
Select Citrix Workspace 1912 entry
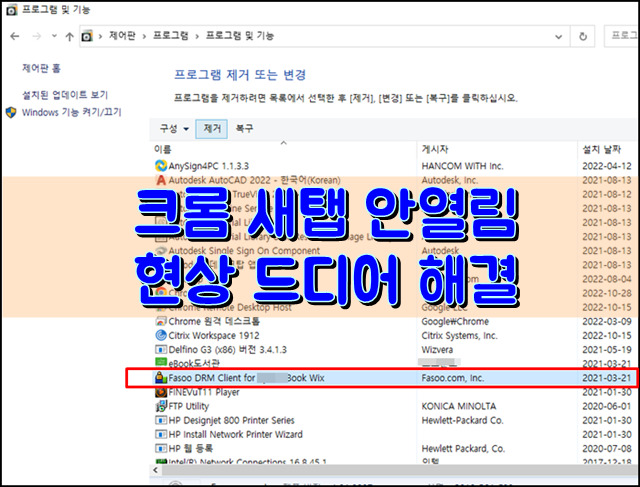[214, 336]
